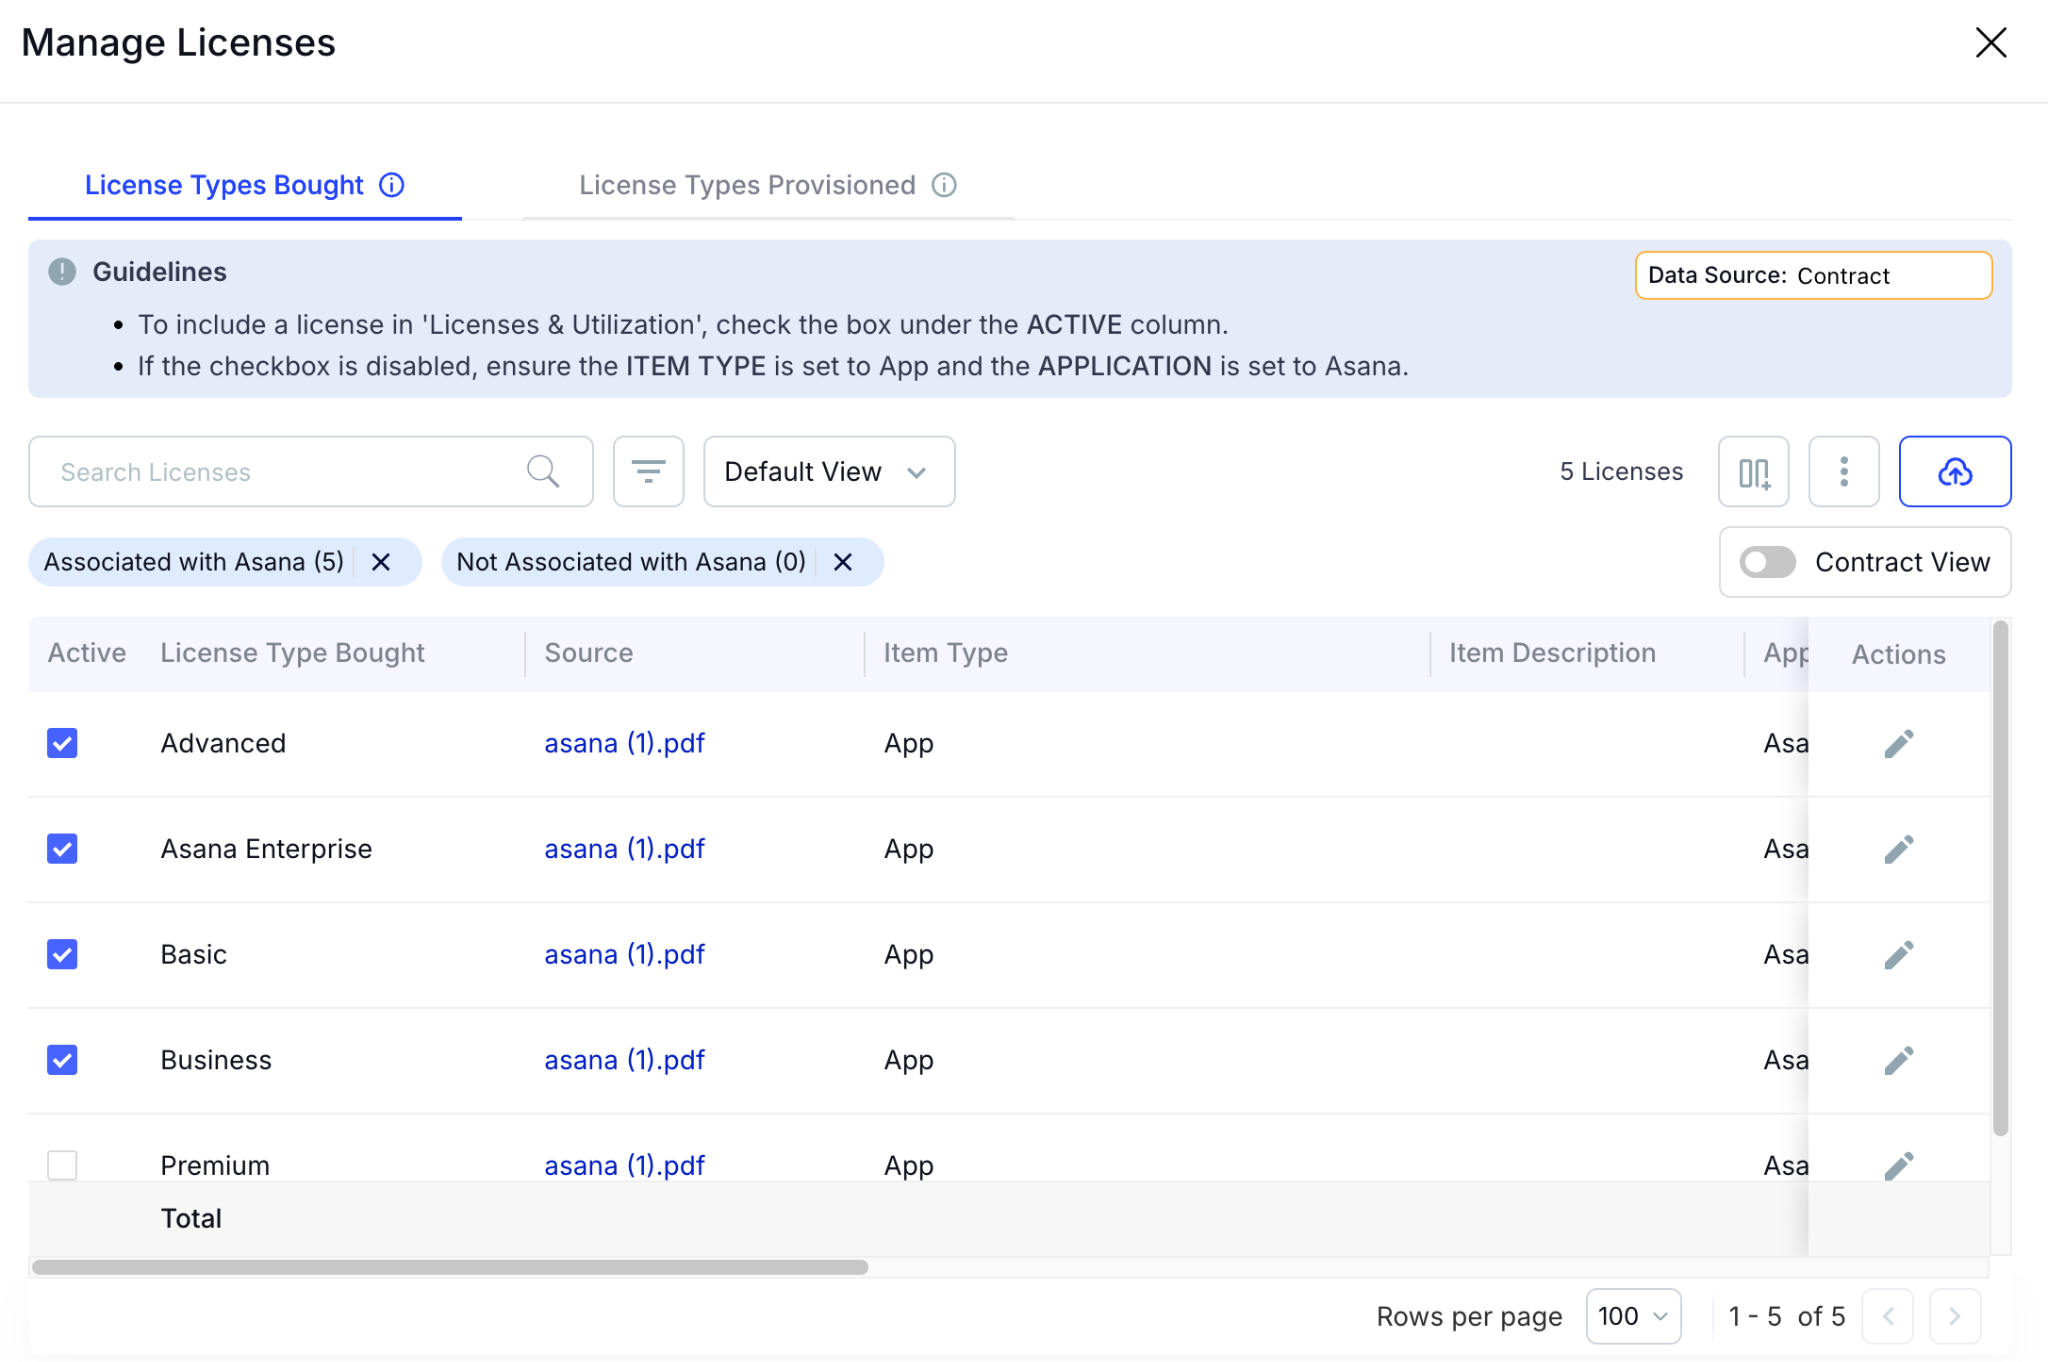Click the filter icon next to search
Screen dimensions: 2048x1362
648,471
